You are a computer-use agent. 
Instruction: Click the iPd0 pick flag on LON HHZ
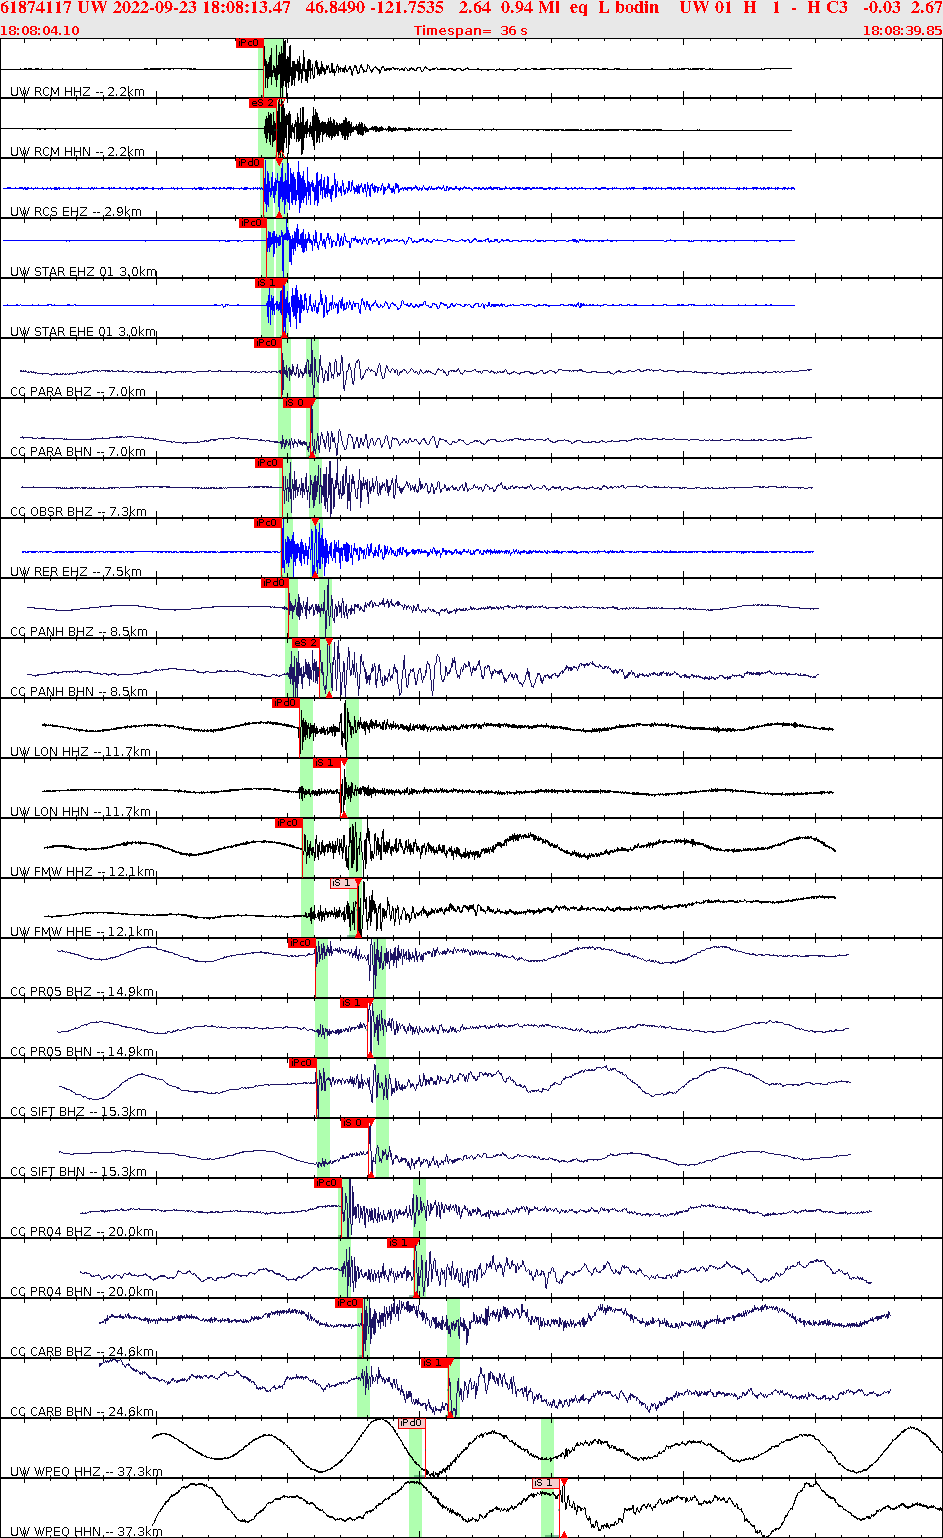(286, 702)
